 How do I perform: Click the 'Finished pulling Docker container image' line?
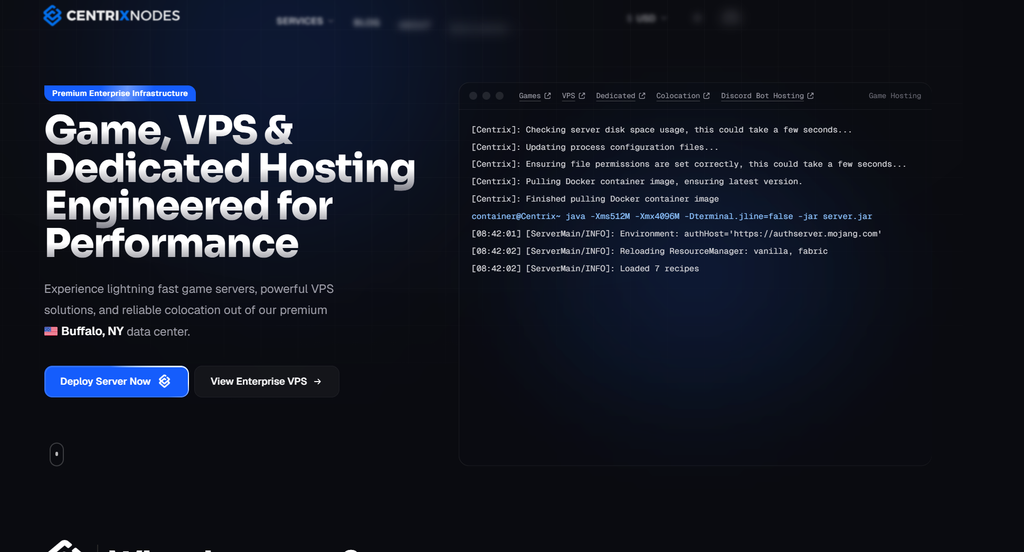coord(595,199)
